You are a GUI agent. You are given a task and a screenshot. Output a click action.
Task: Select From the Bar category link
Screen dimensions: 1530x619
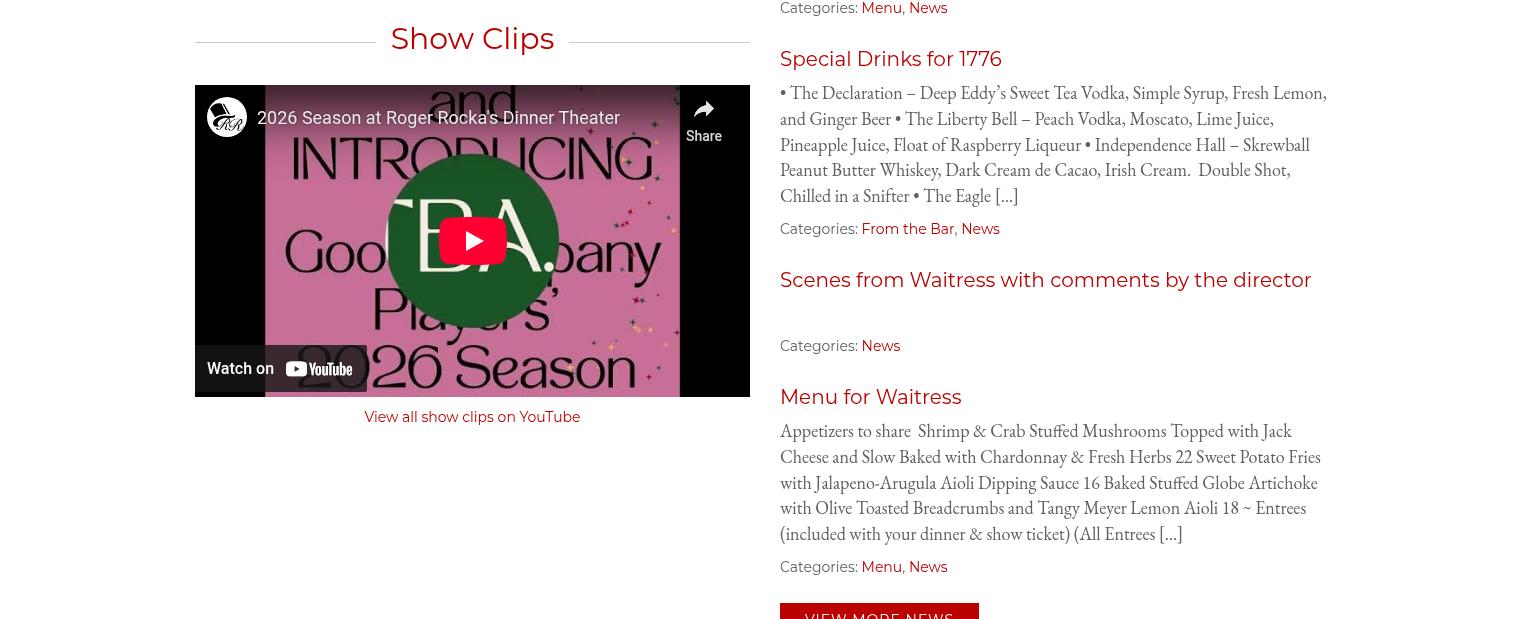click(x=907, y=229)
